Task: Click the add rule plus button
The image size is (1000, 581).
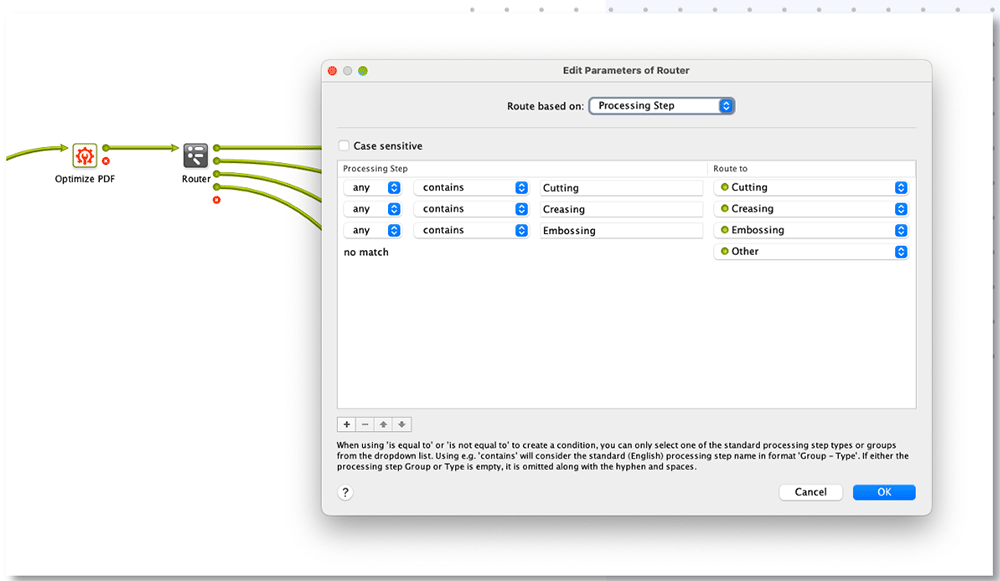Action: coord(346,425)
